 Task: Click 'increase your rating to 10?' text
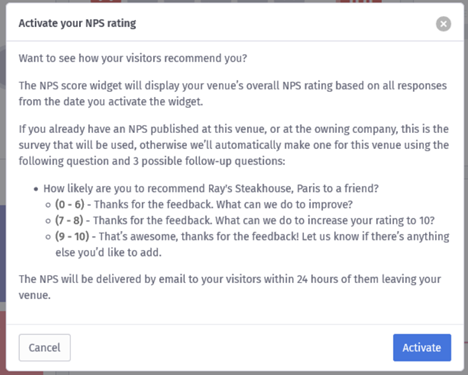371,220
